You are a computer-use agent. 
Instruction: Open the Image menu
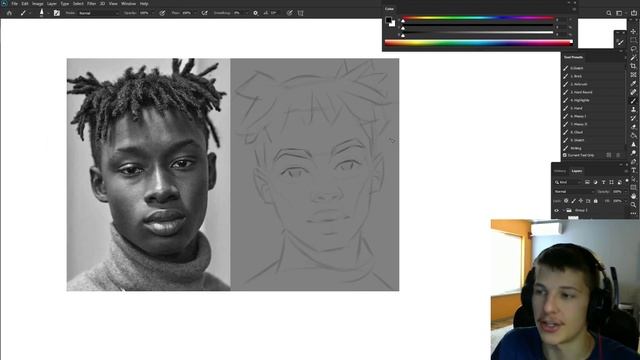[x=38, y=4]
